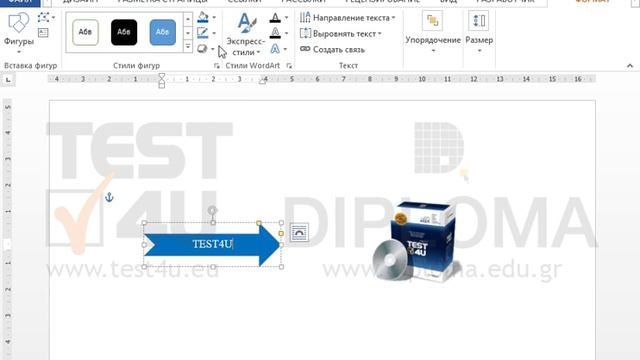Open the Стили фигур dialog launcher
Screen dimensions: 640x360
[216, 66]
